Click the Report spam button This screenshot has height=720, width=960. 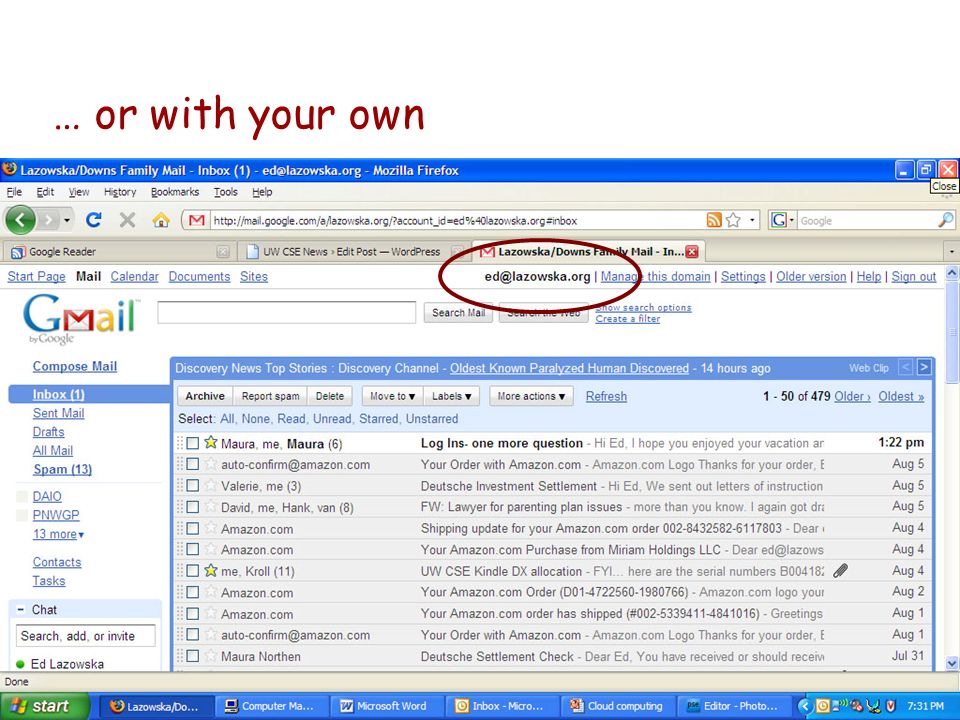point(270,396)
